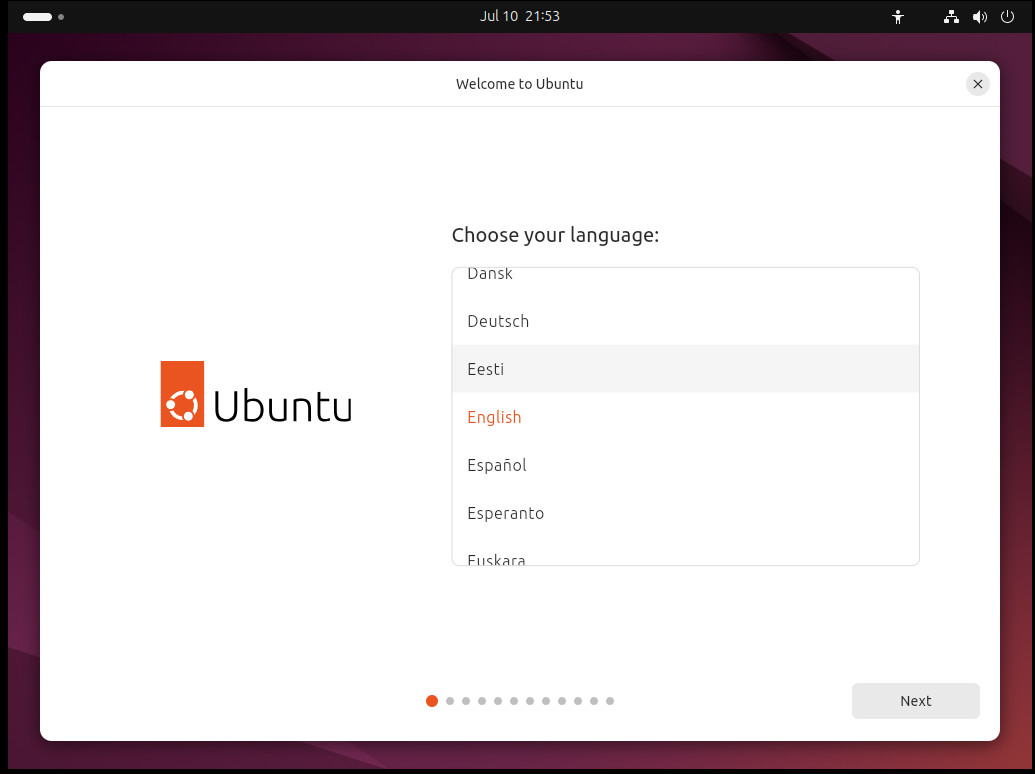Viewport: 1035px width, 774px height.
Task: Click the Ubuntu logo image
Action: click(256, 394)
